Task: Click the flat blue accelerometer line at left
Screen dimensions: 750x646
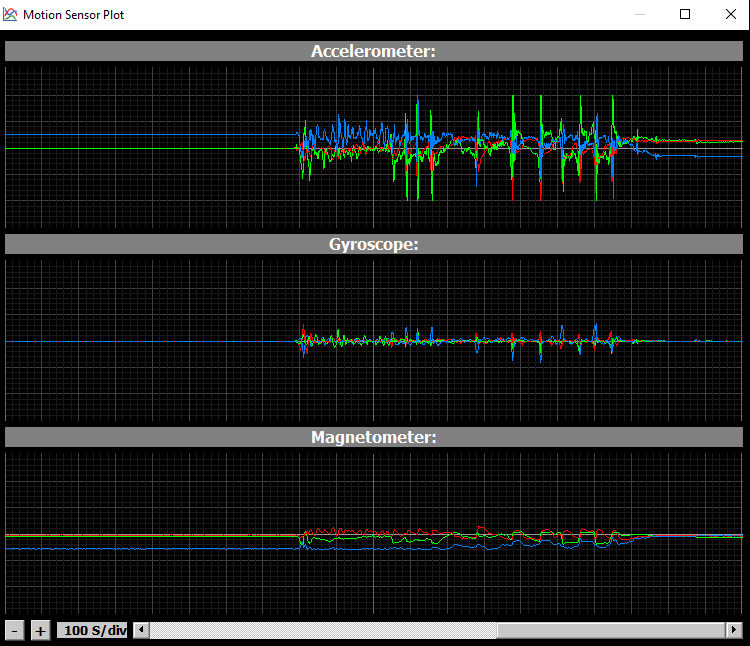Action: [x=150, y=134]
